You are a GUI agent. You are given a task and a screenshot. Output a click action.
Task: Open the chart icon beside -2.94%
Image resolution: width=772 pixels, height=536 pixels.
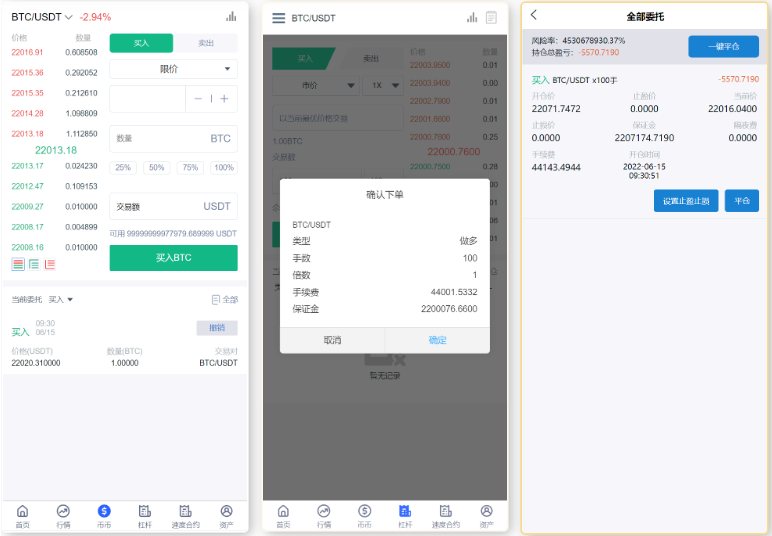click(231, 16)
